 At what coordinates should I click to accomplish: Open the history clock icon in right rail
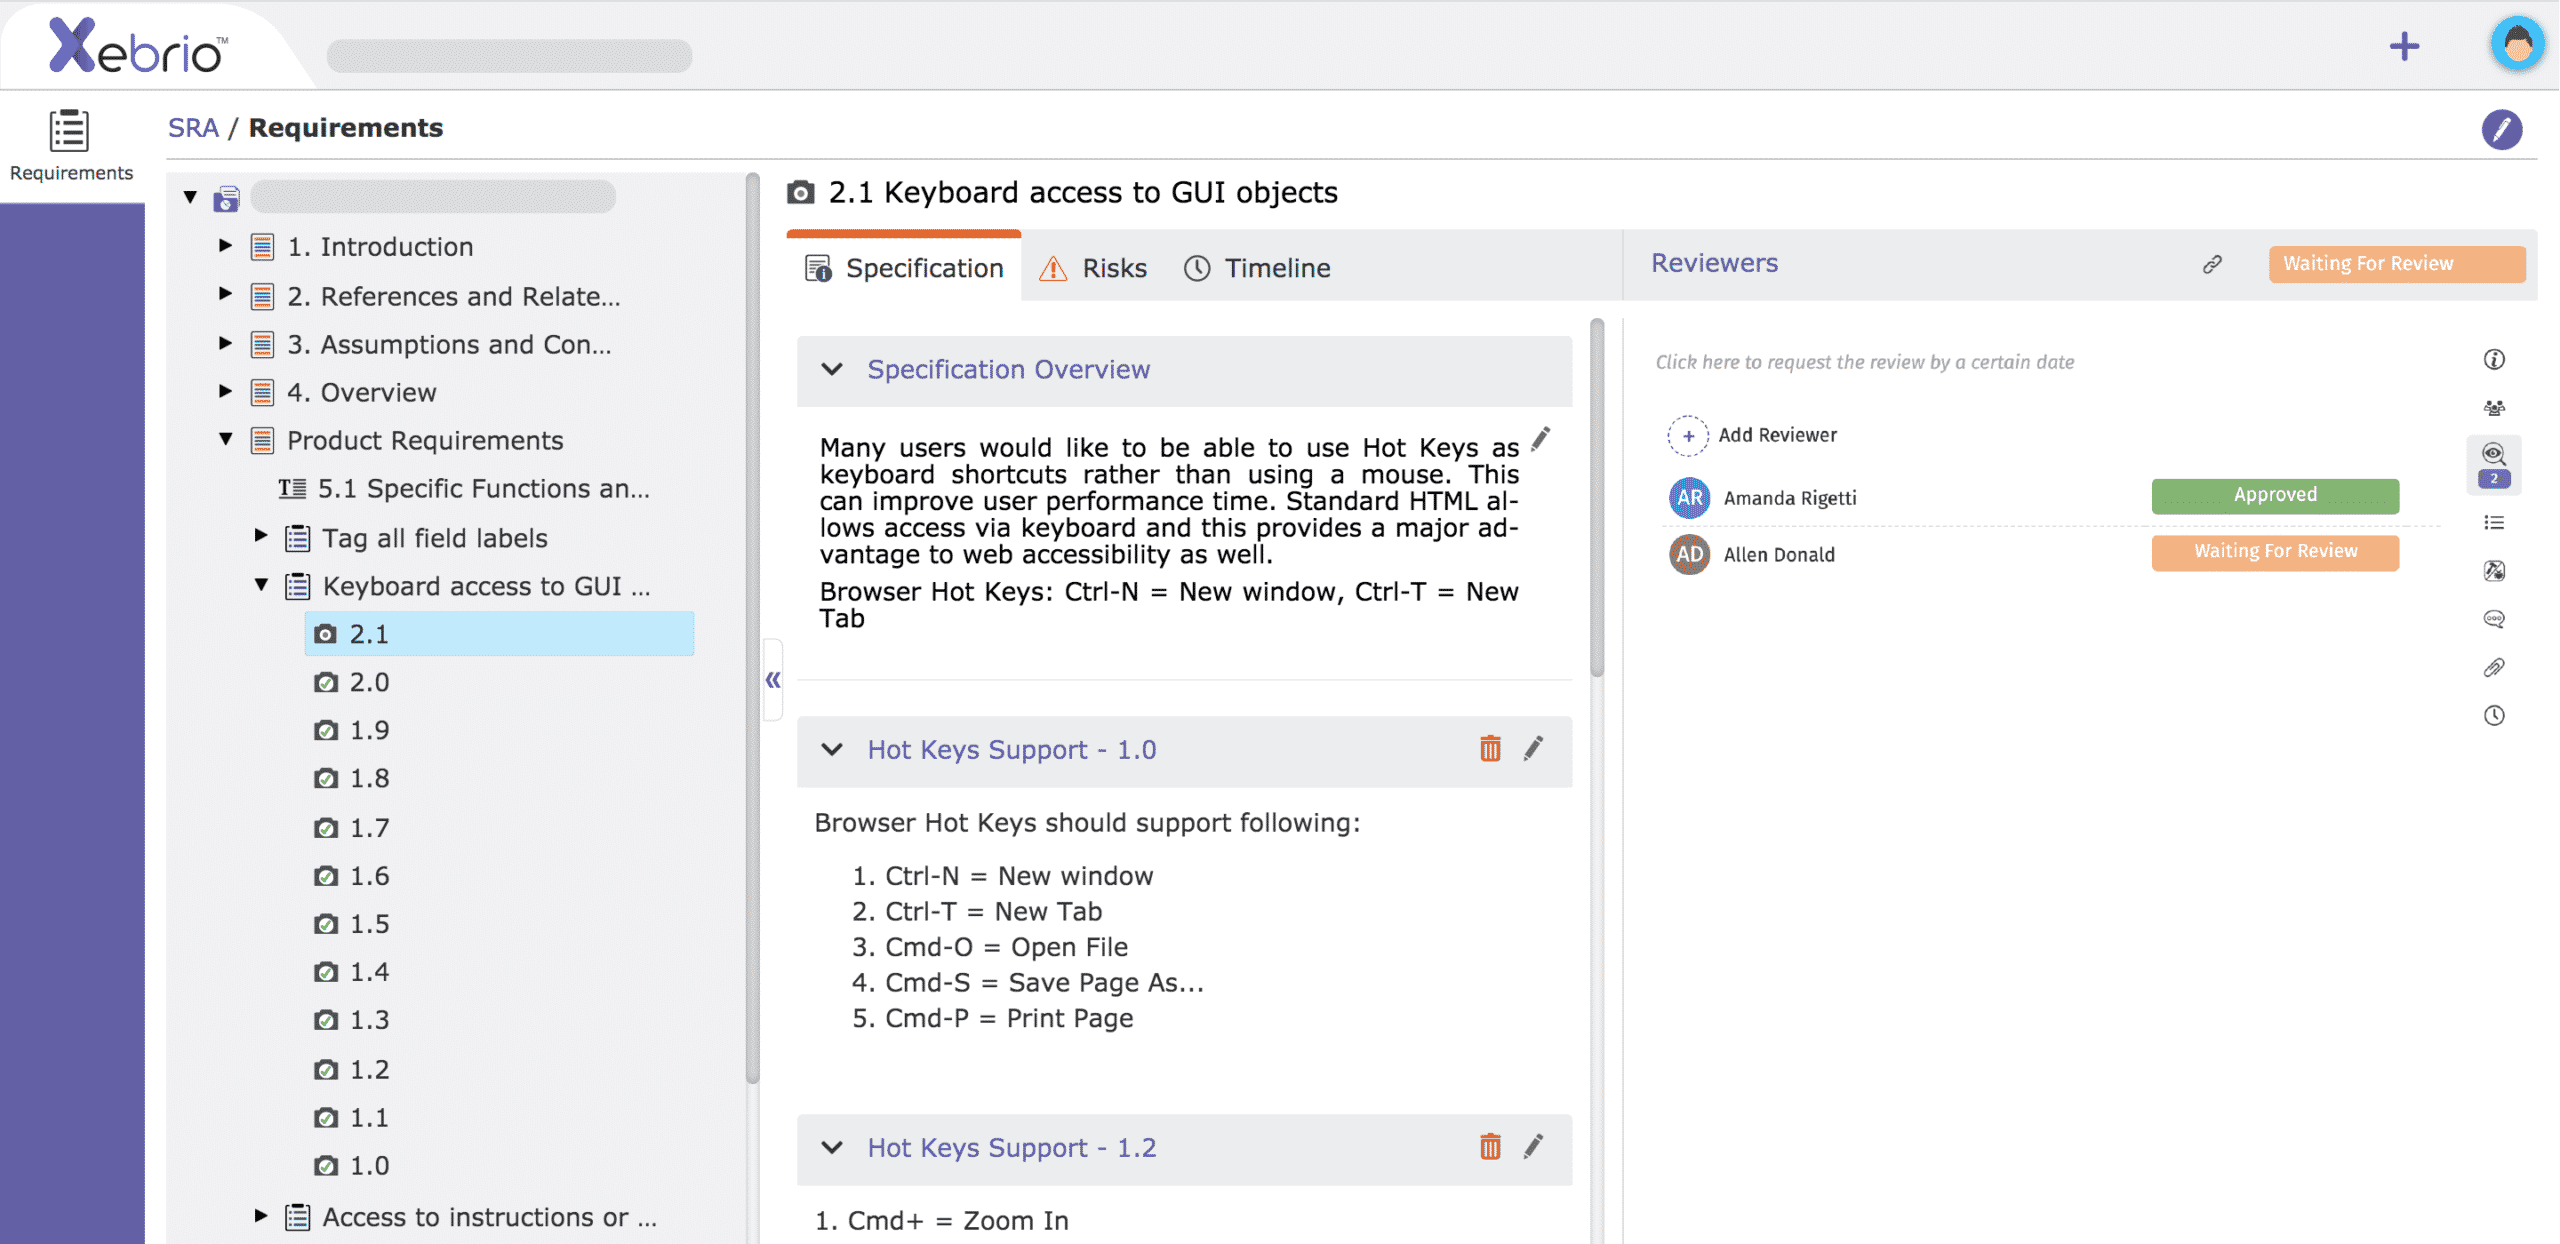pyautogui.click(x=2494, y=715)
